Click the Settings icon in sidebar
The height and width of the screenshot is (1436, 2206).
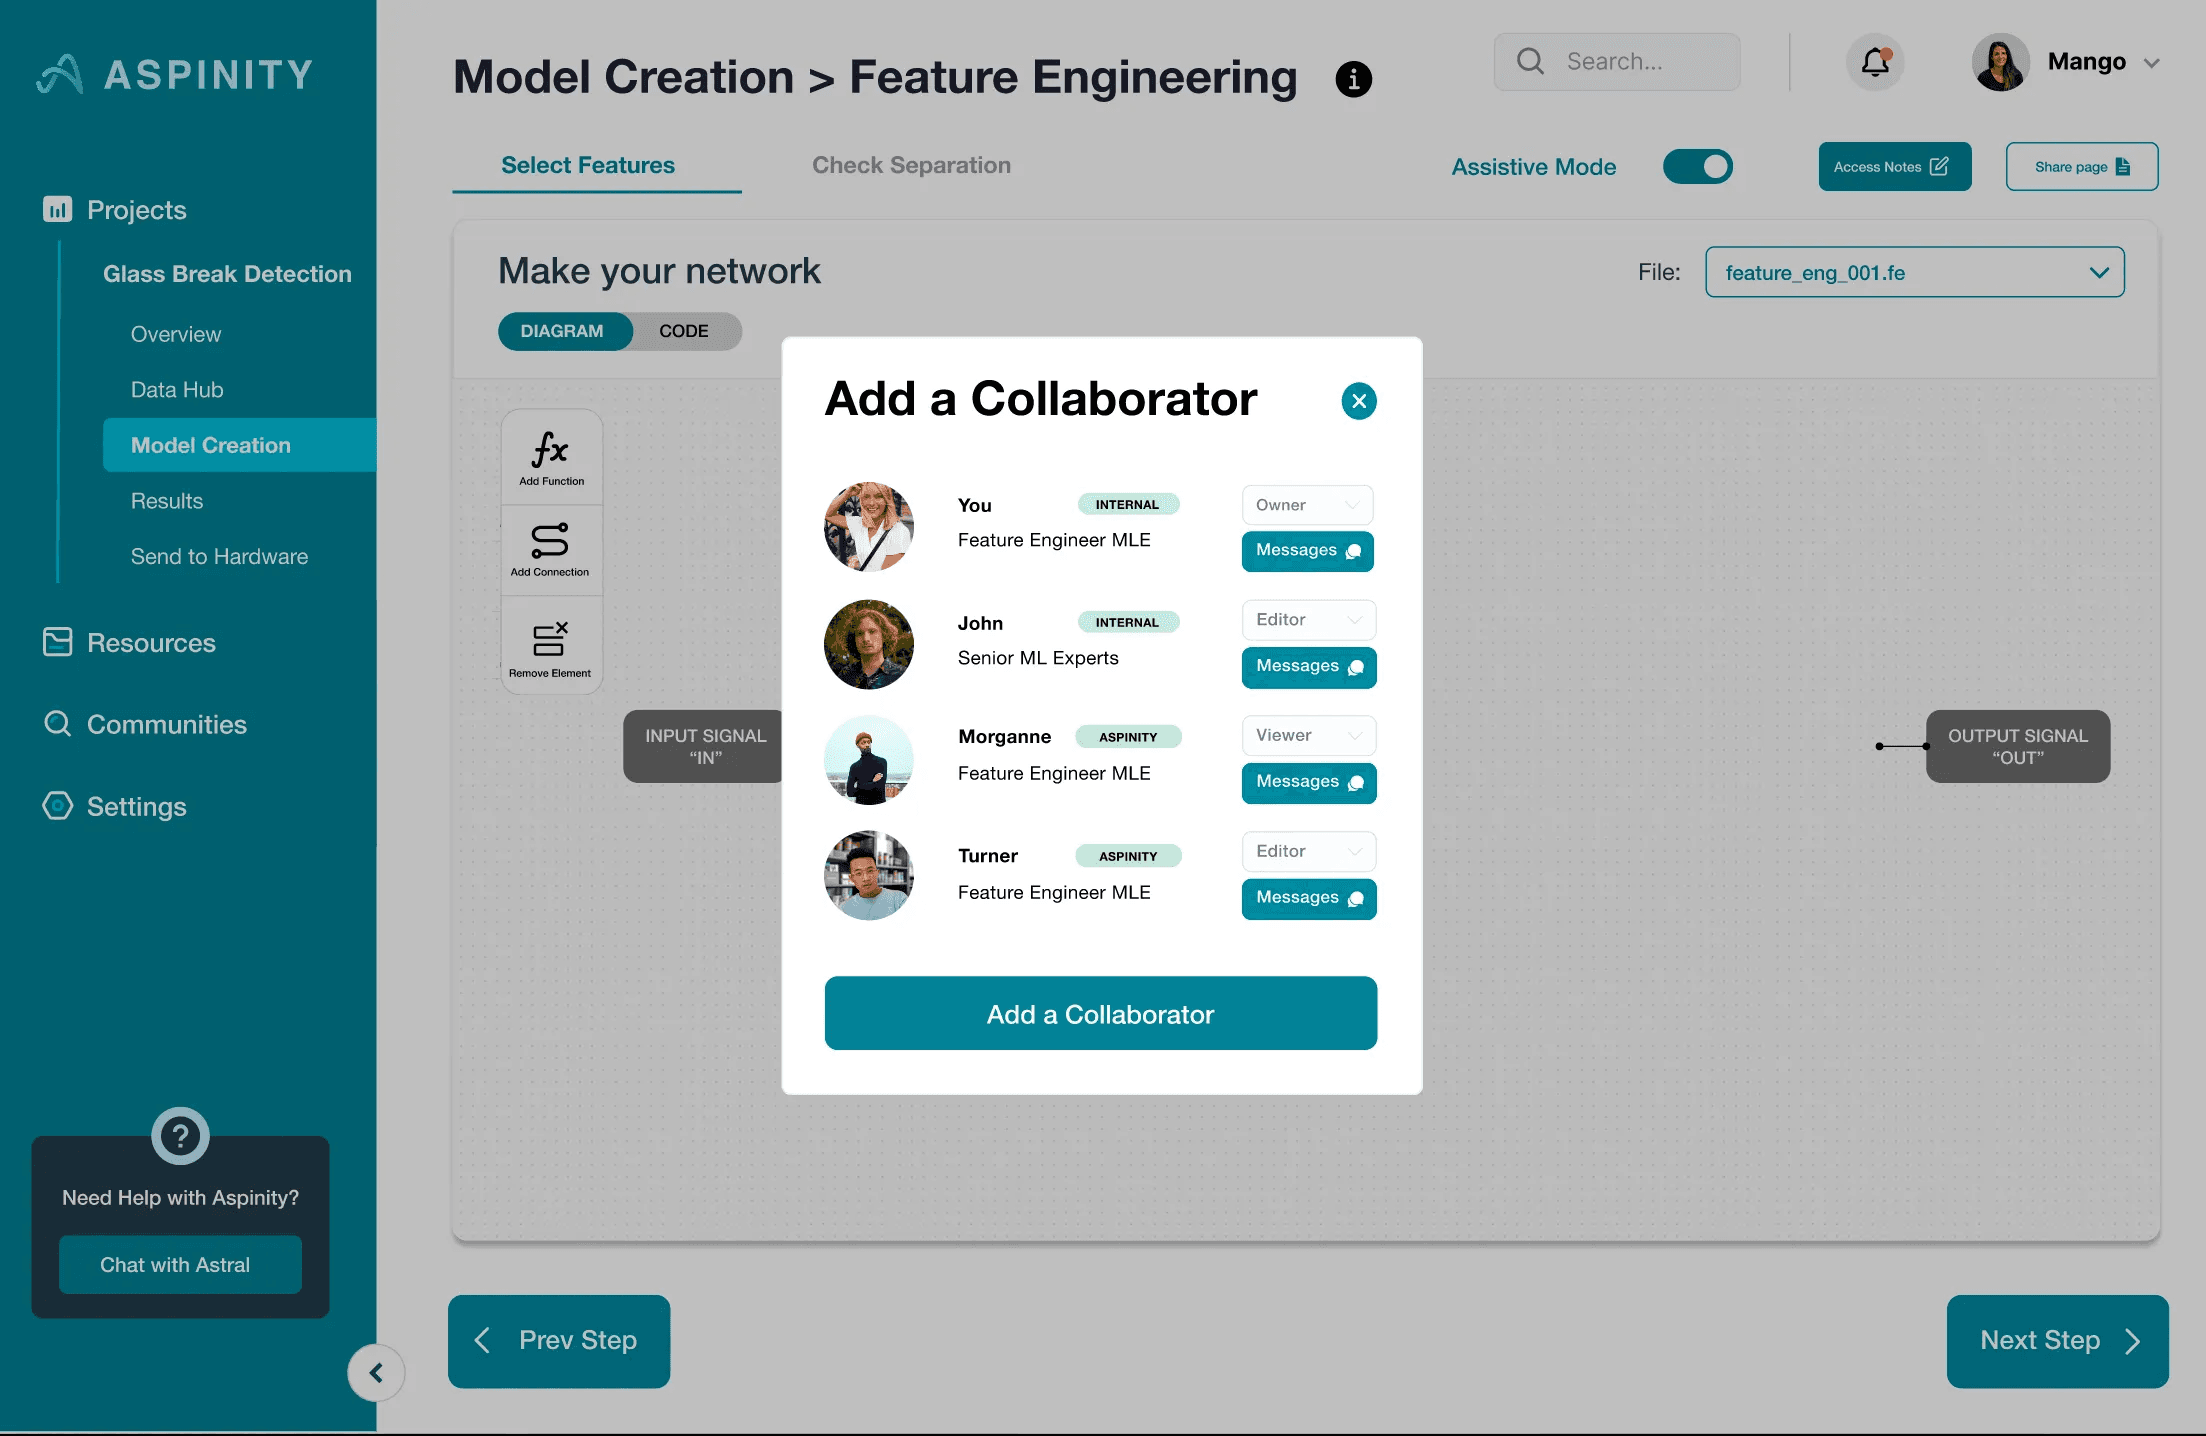pyautogui.click(x=57, y=806)
